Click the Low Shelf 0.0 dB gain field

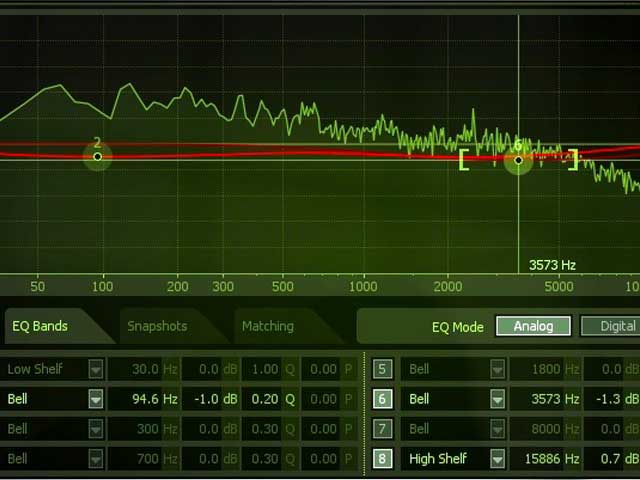211,369
